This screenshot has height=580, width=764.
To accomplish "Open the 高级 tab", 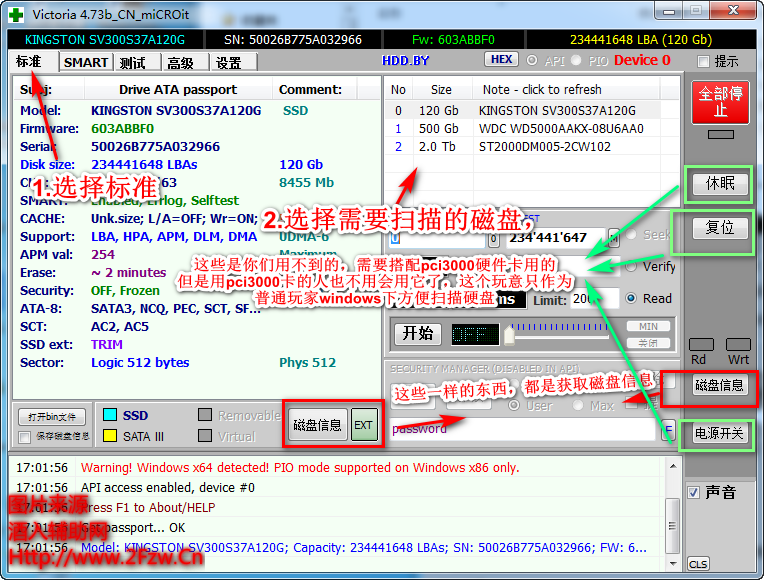I will click(185, 62).
